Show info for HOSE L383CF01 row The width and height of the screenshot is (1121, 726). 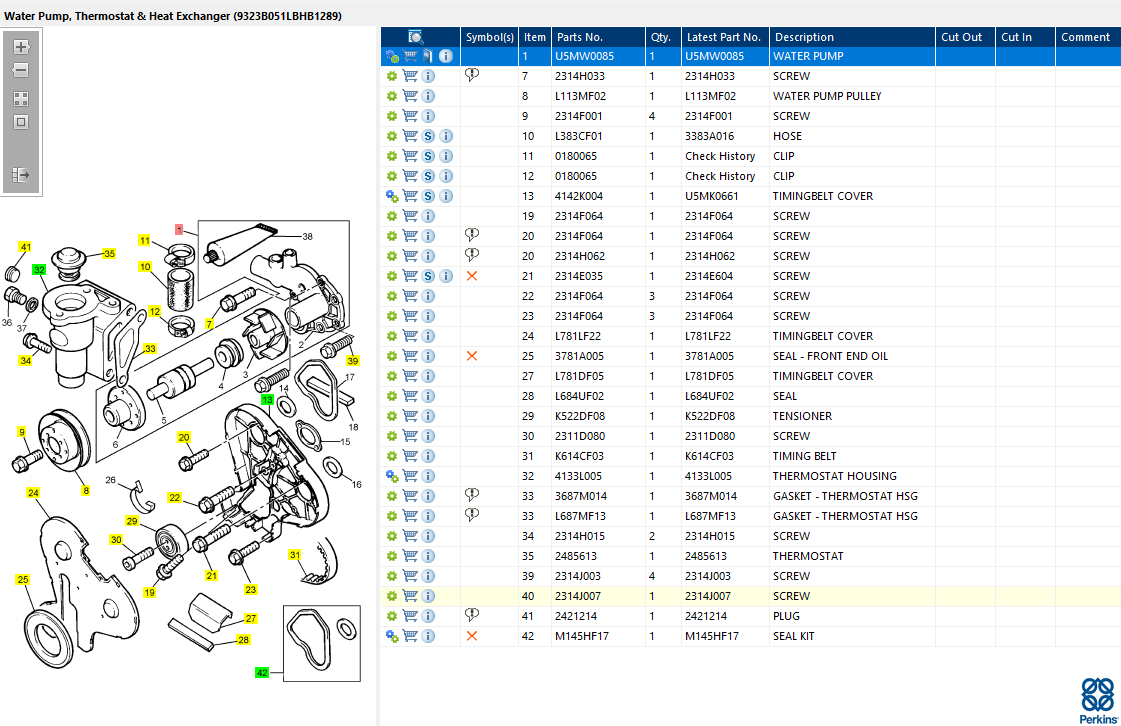click(x=445, y=136)
